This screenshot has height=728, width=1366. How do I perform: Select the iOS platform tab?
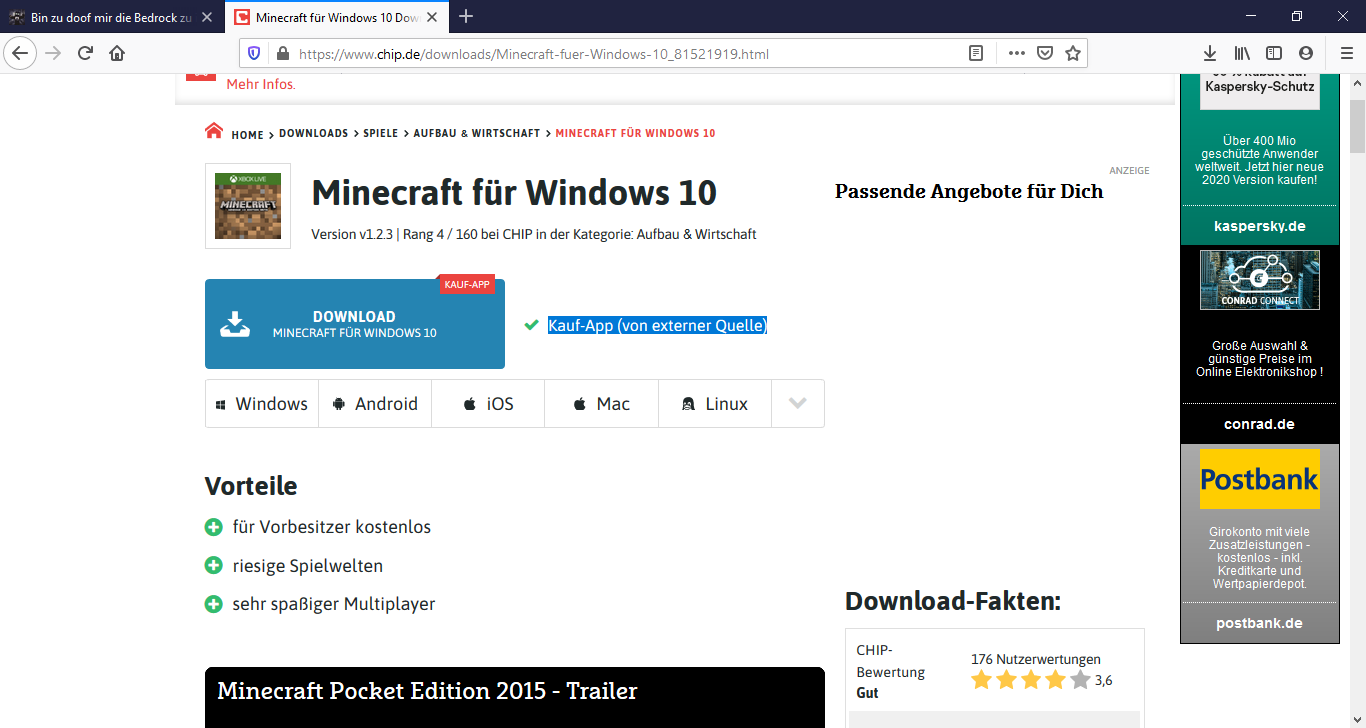click(488, 404)
